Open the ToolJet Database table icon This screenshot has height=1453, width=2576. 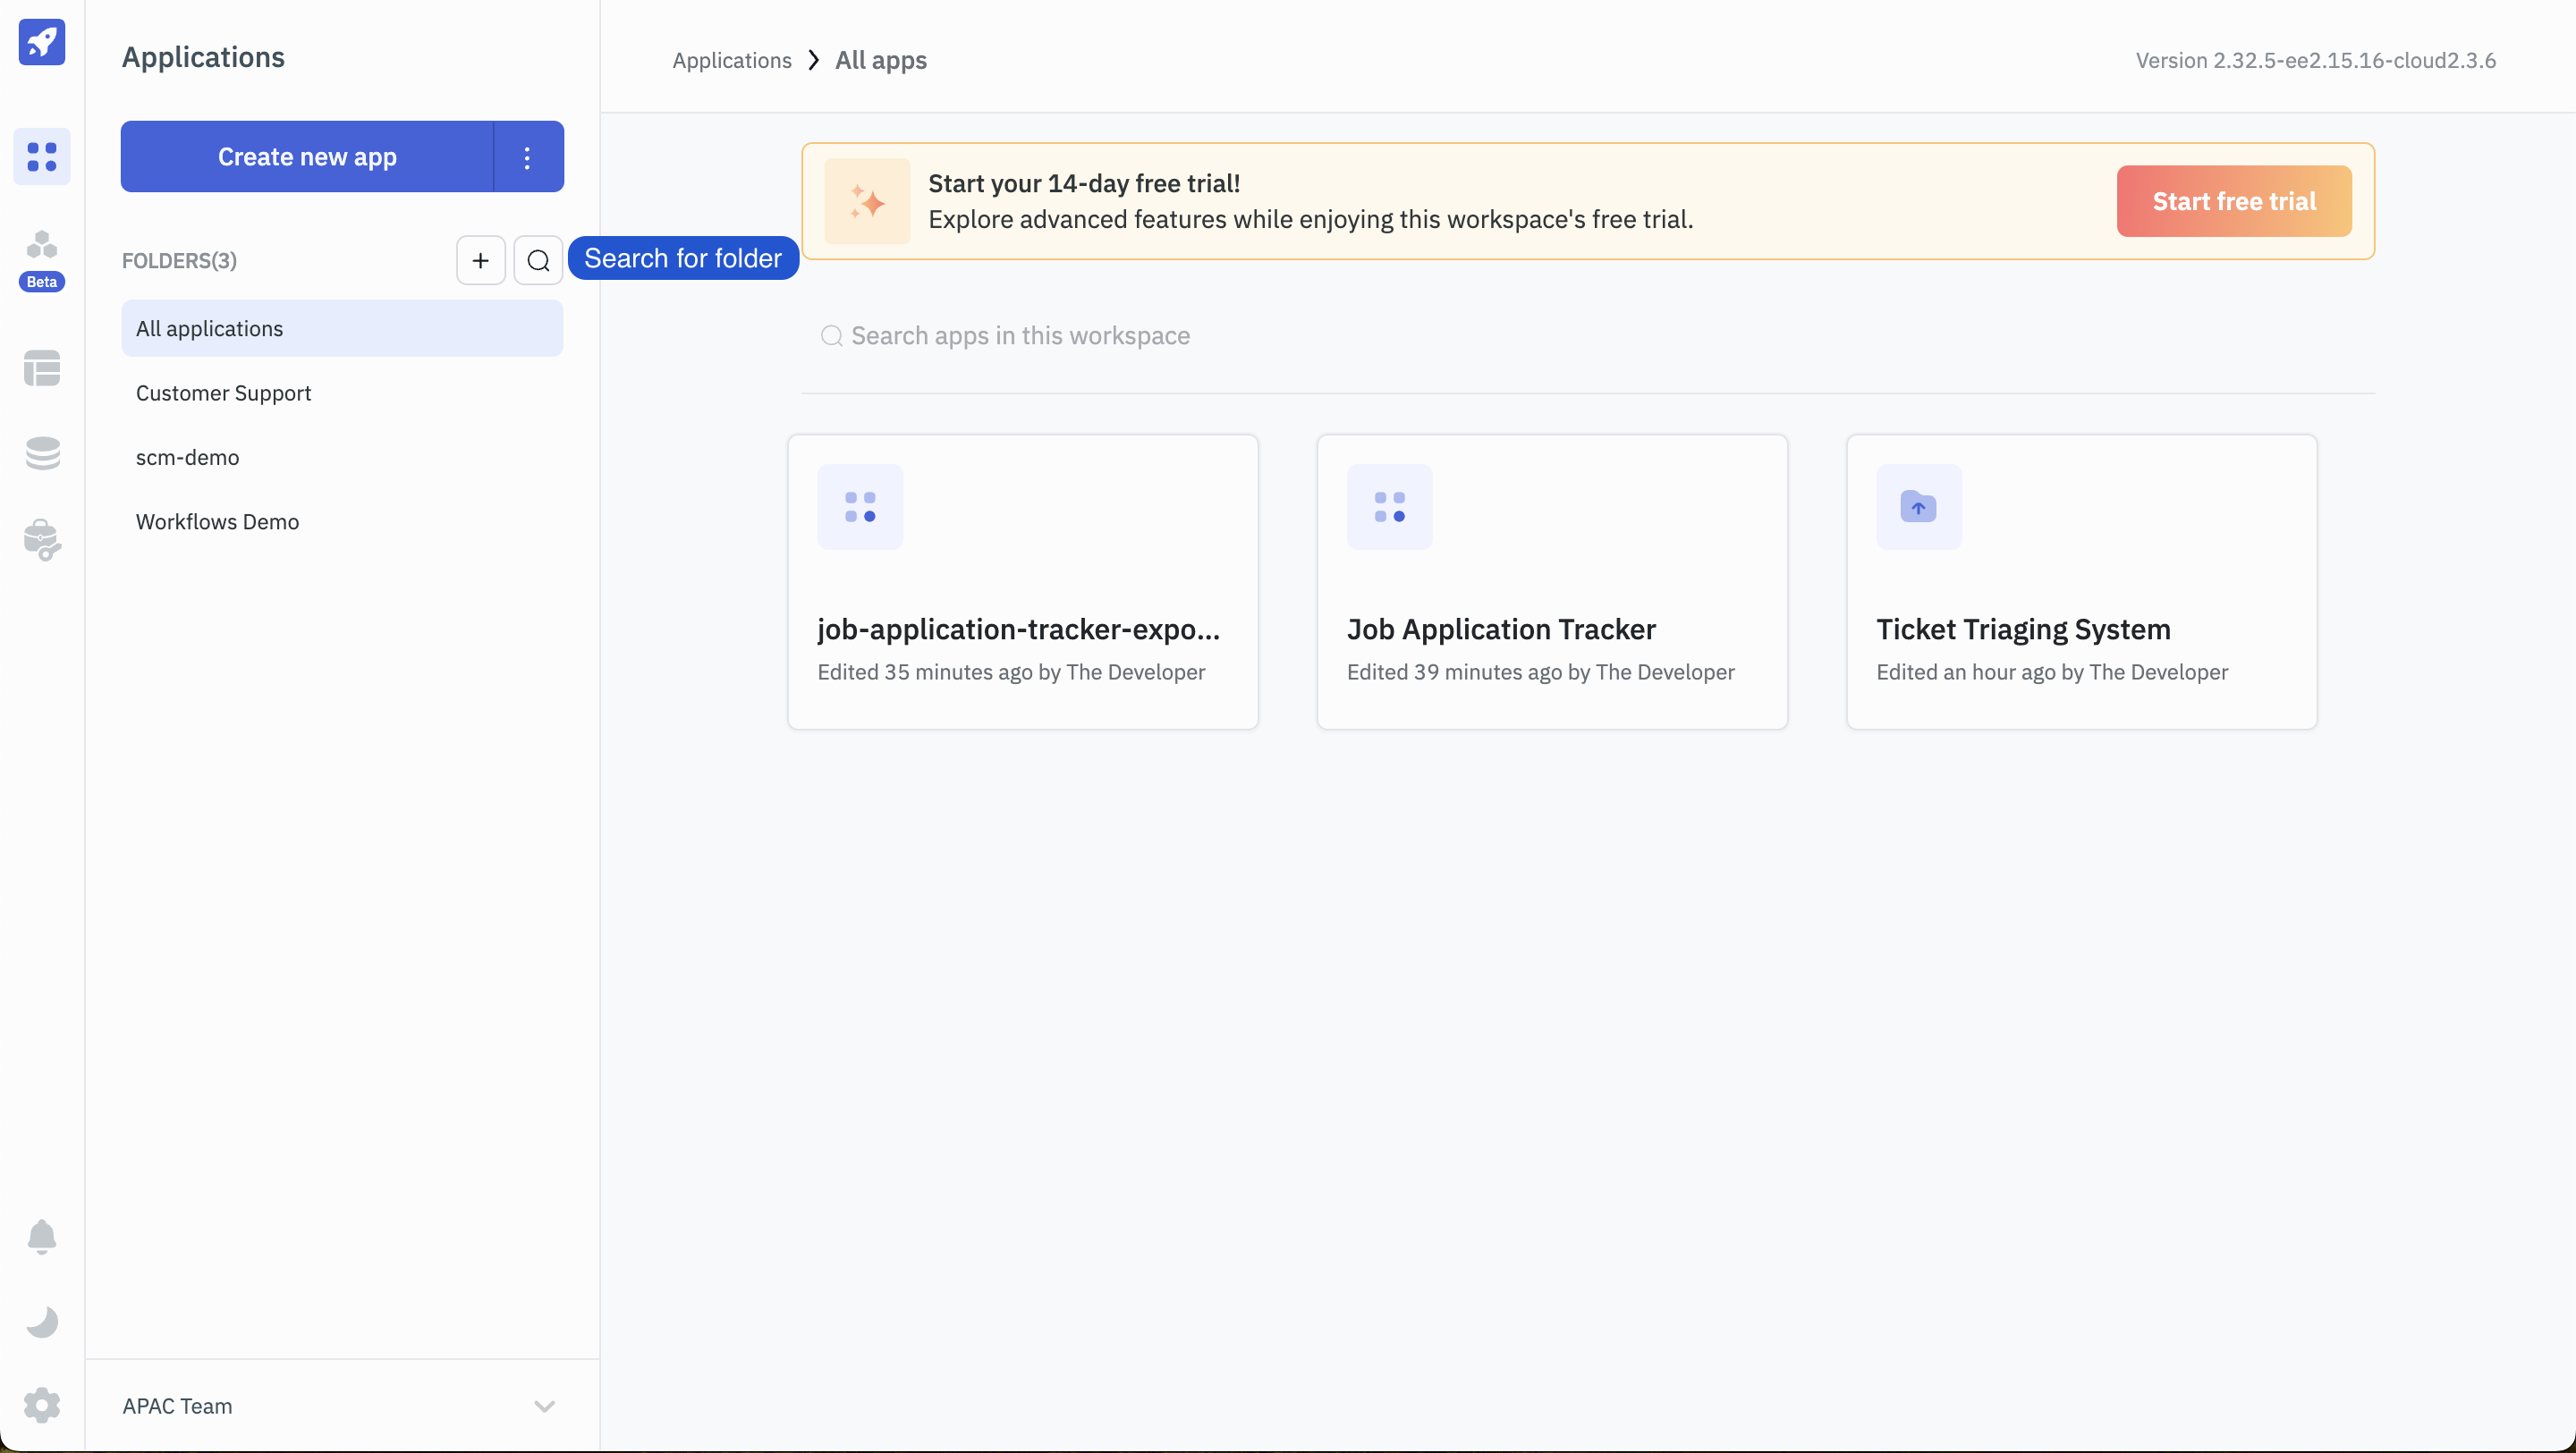42,368
